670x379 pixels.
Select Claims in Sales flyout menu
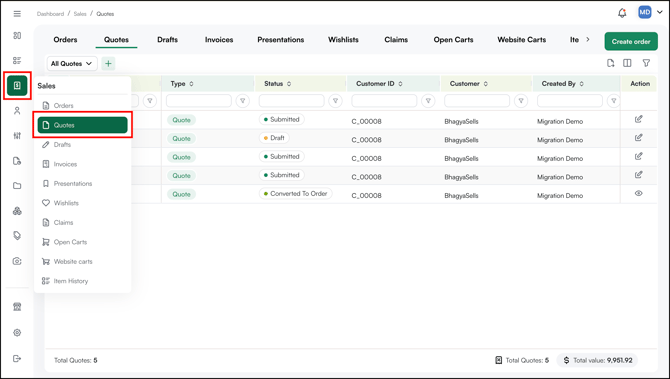(x=82, y=223)
